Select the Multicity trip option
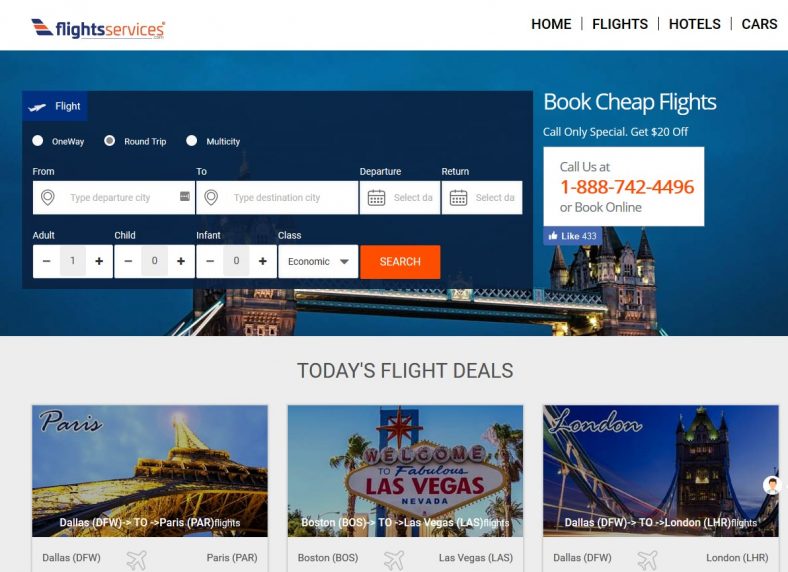The image size is (788, 572). pos(191,141)
